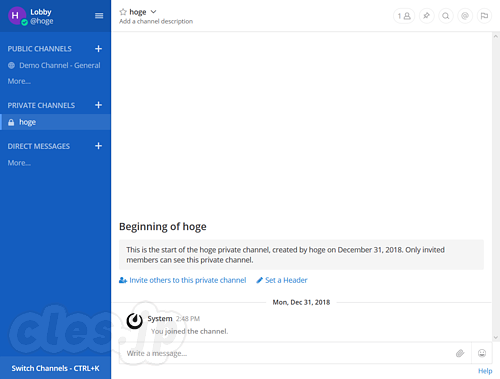
Task: Attach a file with paperclip icon
Action: pyautogui.click(x=460, y=353)
